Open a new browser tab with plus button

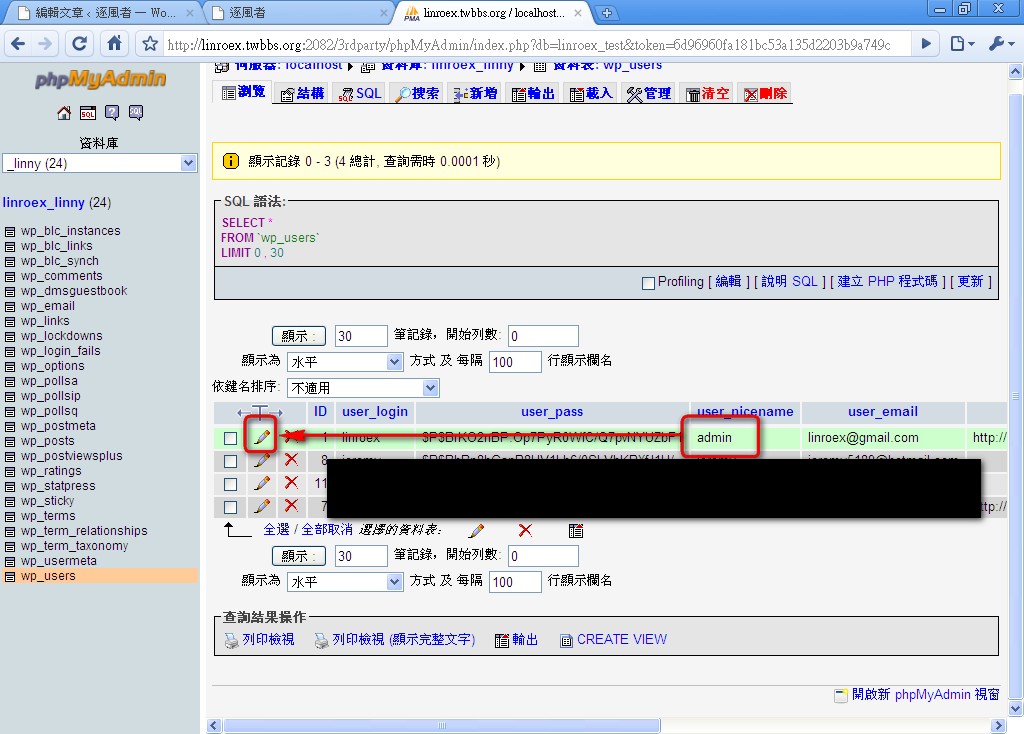click(607, 12)
